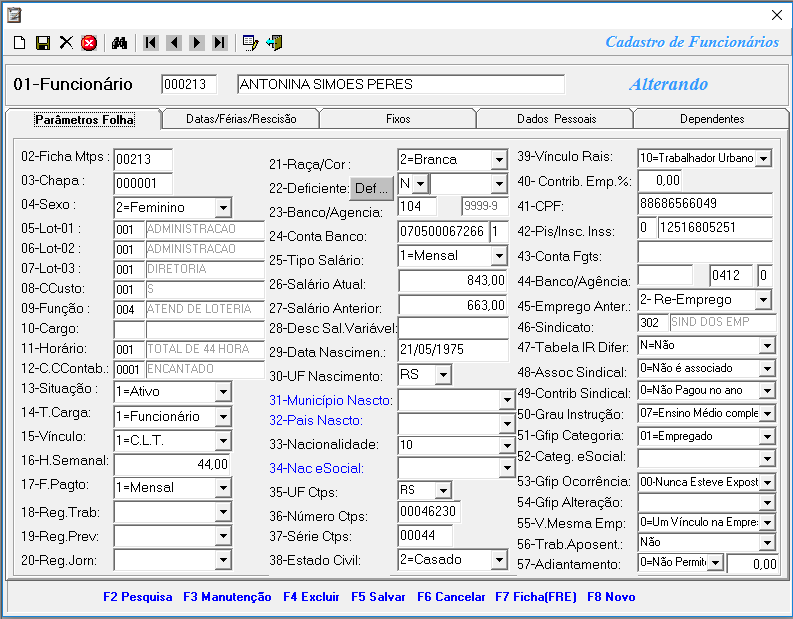Save record with the floppy disk icon
Screen dimensions: 793x619
tap(43, 43)
